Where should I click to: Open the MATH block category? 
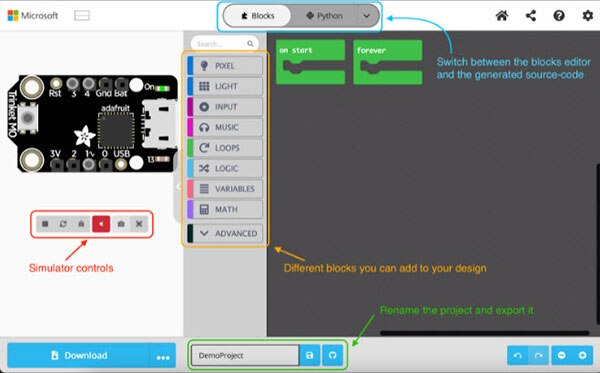click(225, 209)
